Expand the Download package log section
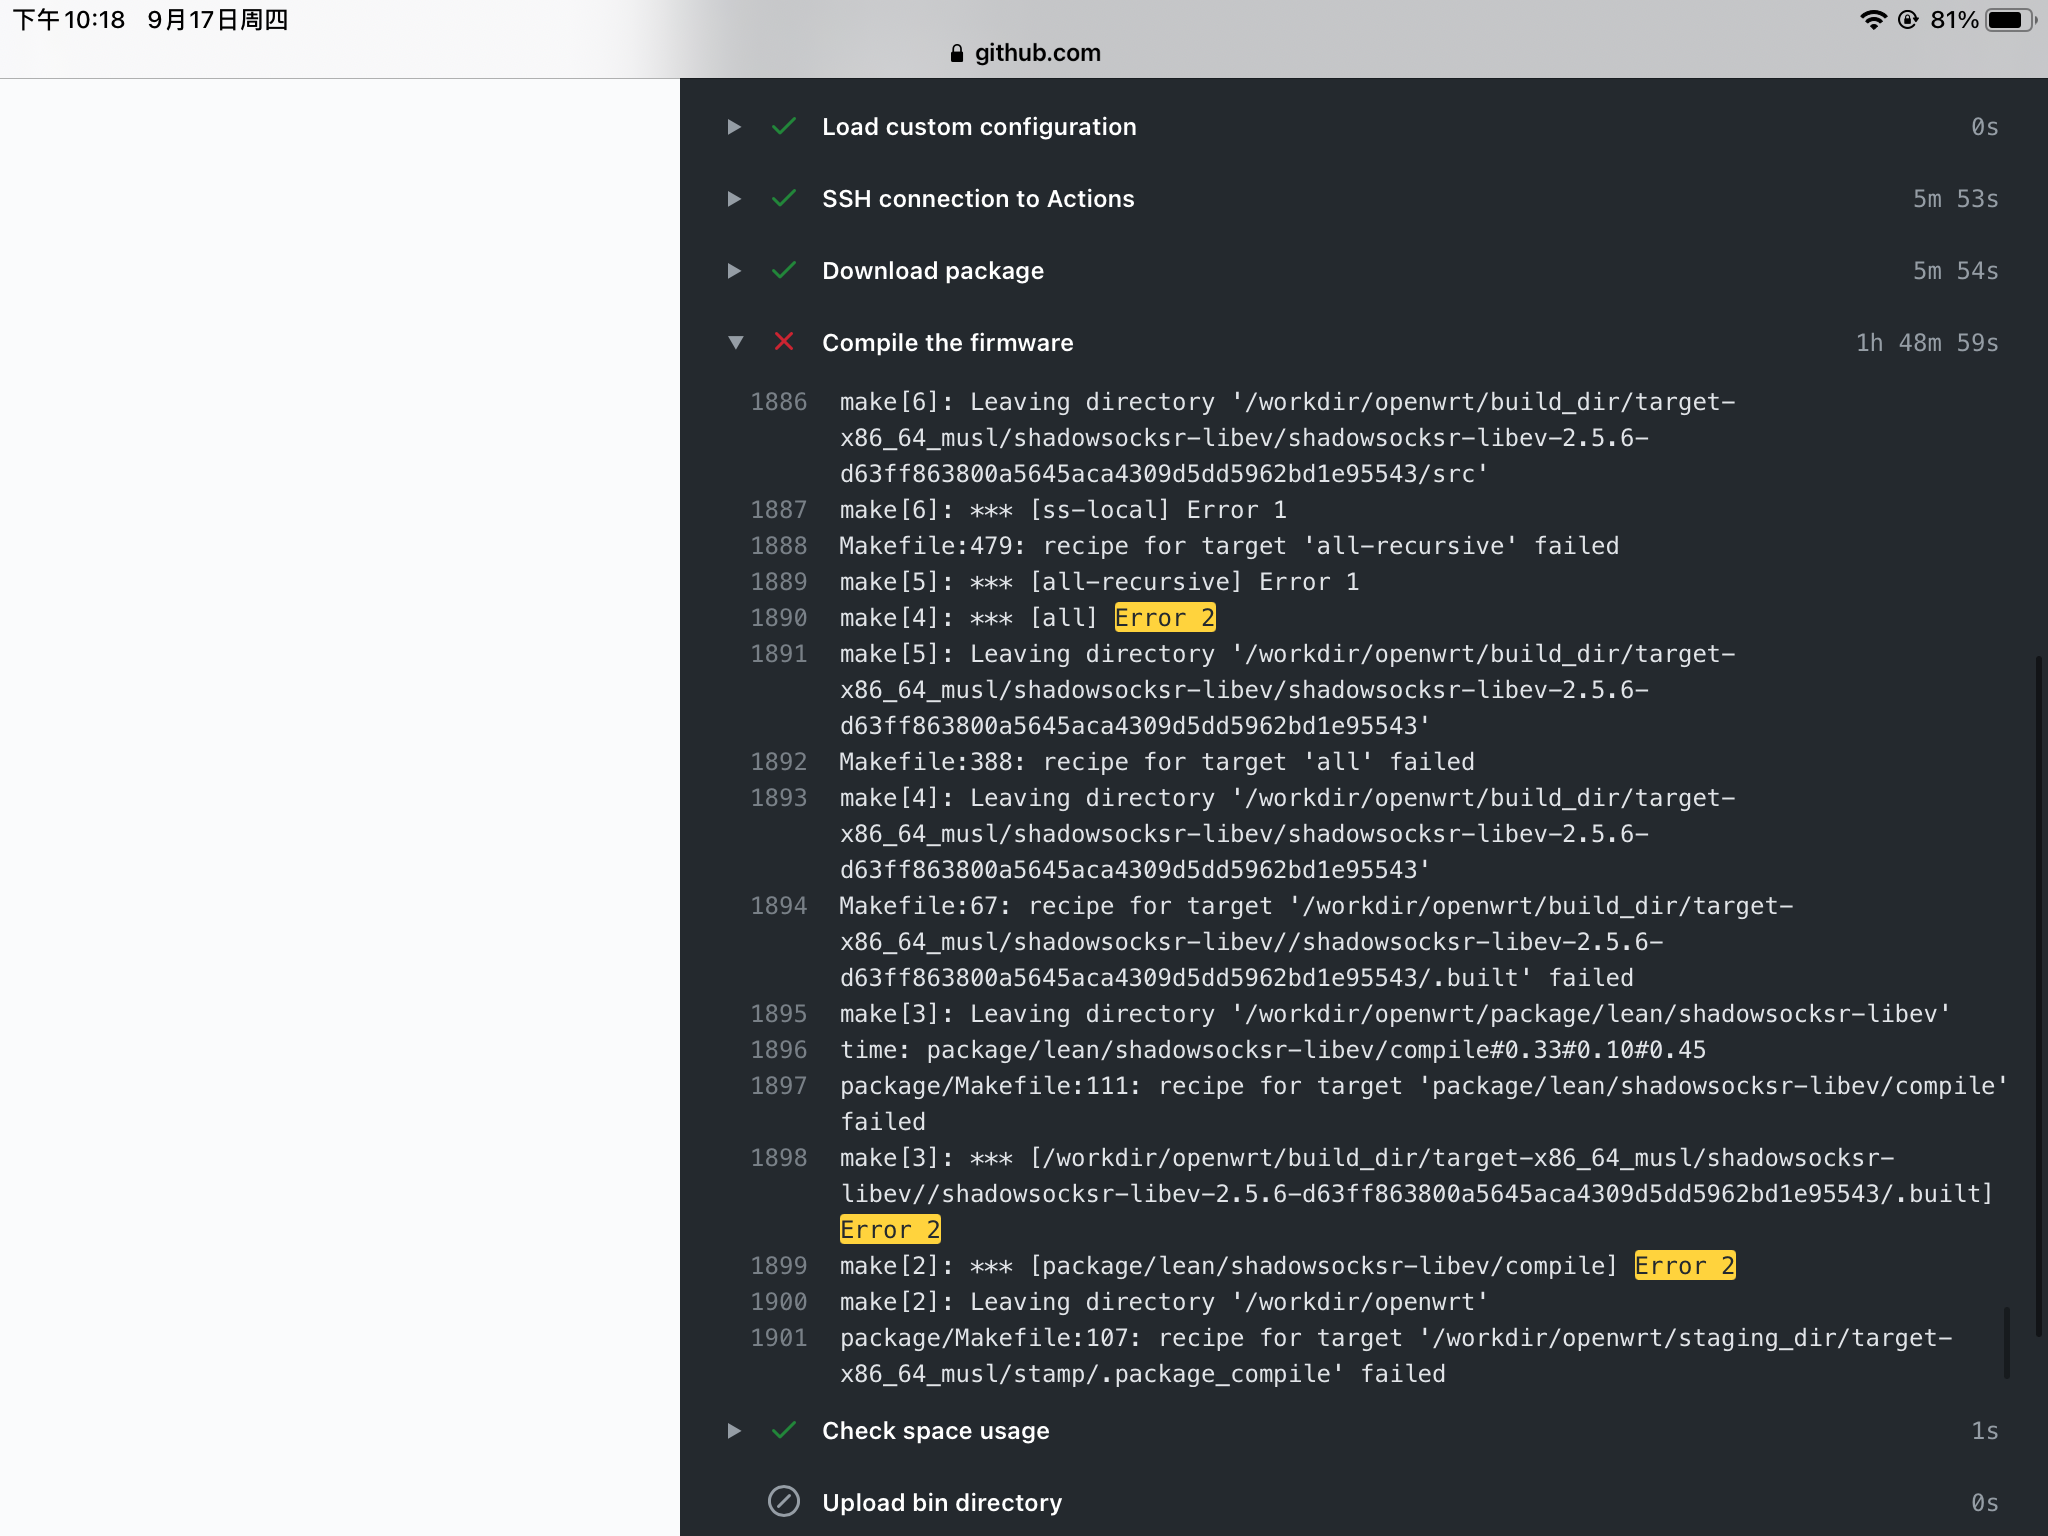 pos(735,271)
